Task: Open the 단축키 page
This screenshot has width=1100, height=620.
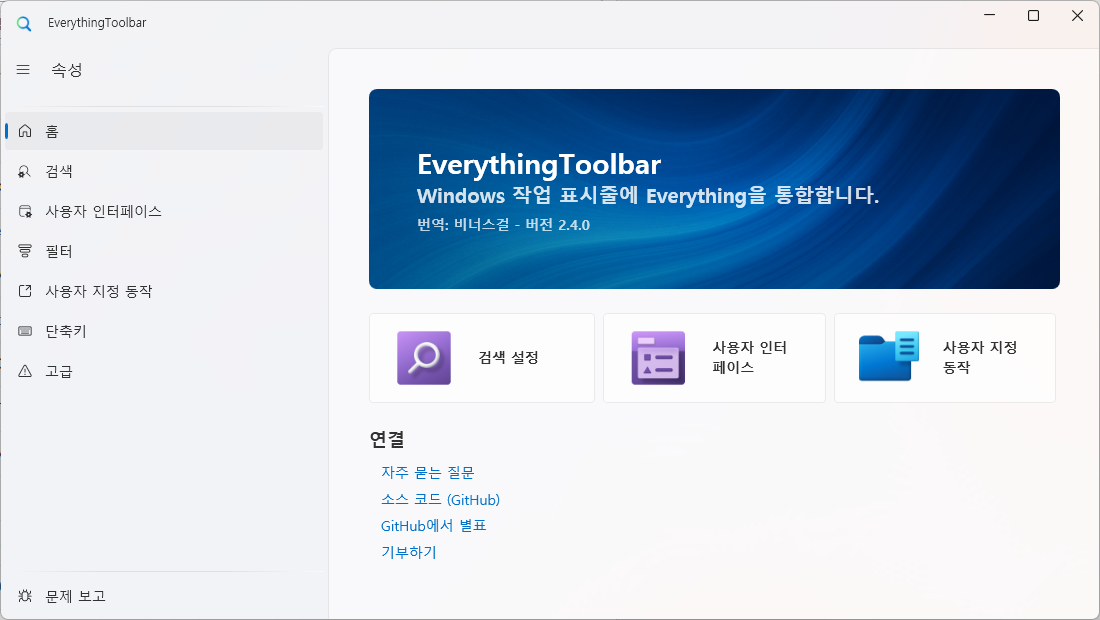Action: tap(163, 331)
